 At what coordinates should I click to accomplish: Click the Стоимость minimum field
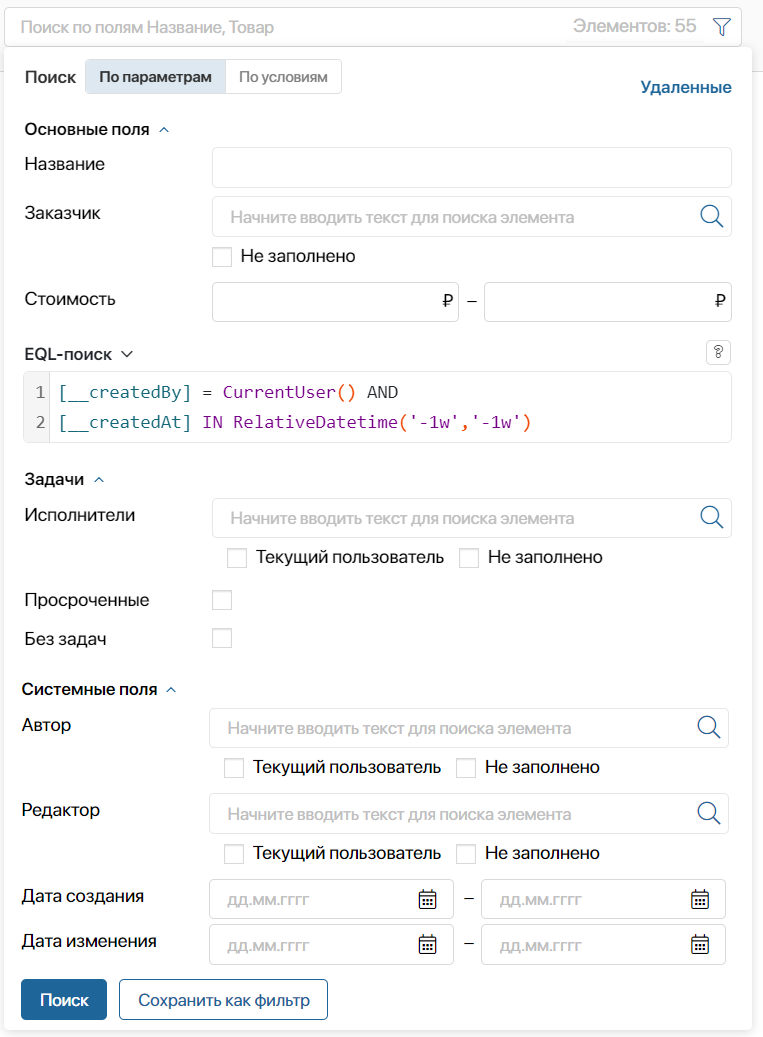tap(335, 302)
